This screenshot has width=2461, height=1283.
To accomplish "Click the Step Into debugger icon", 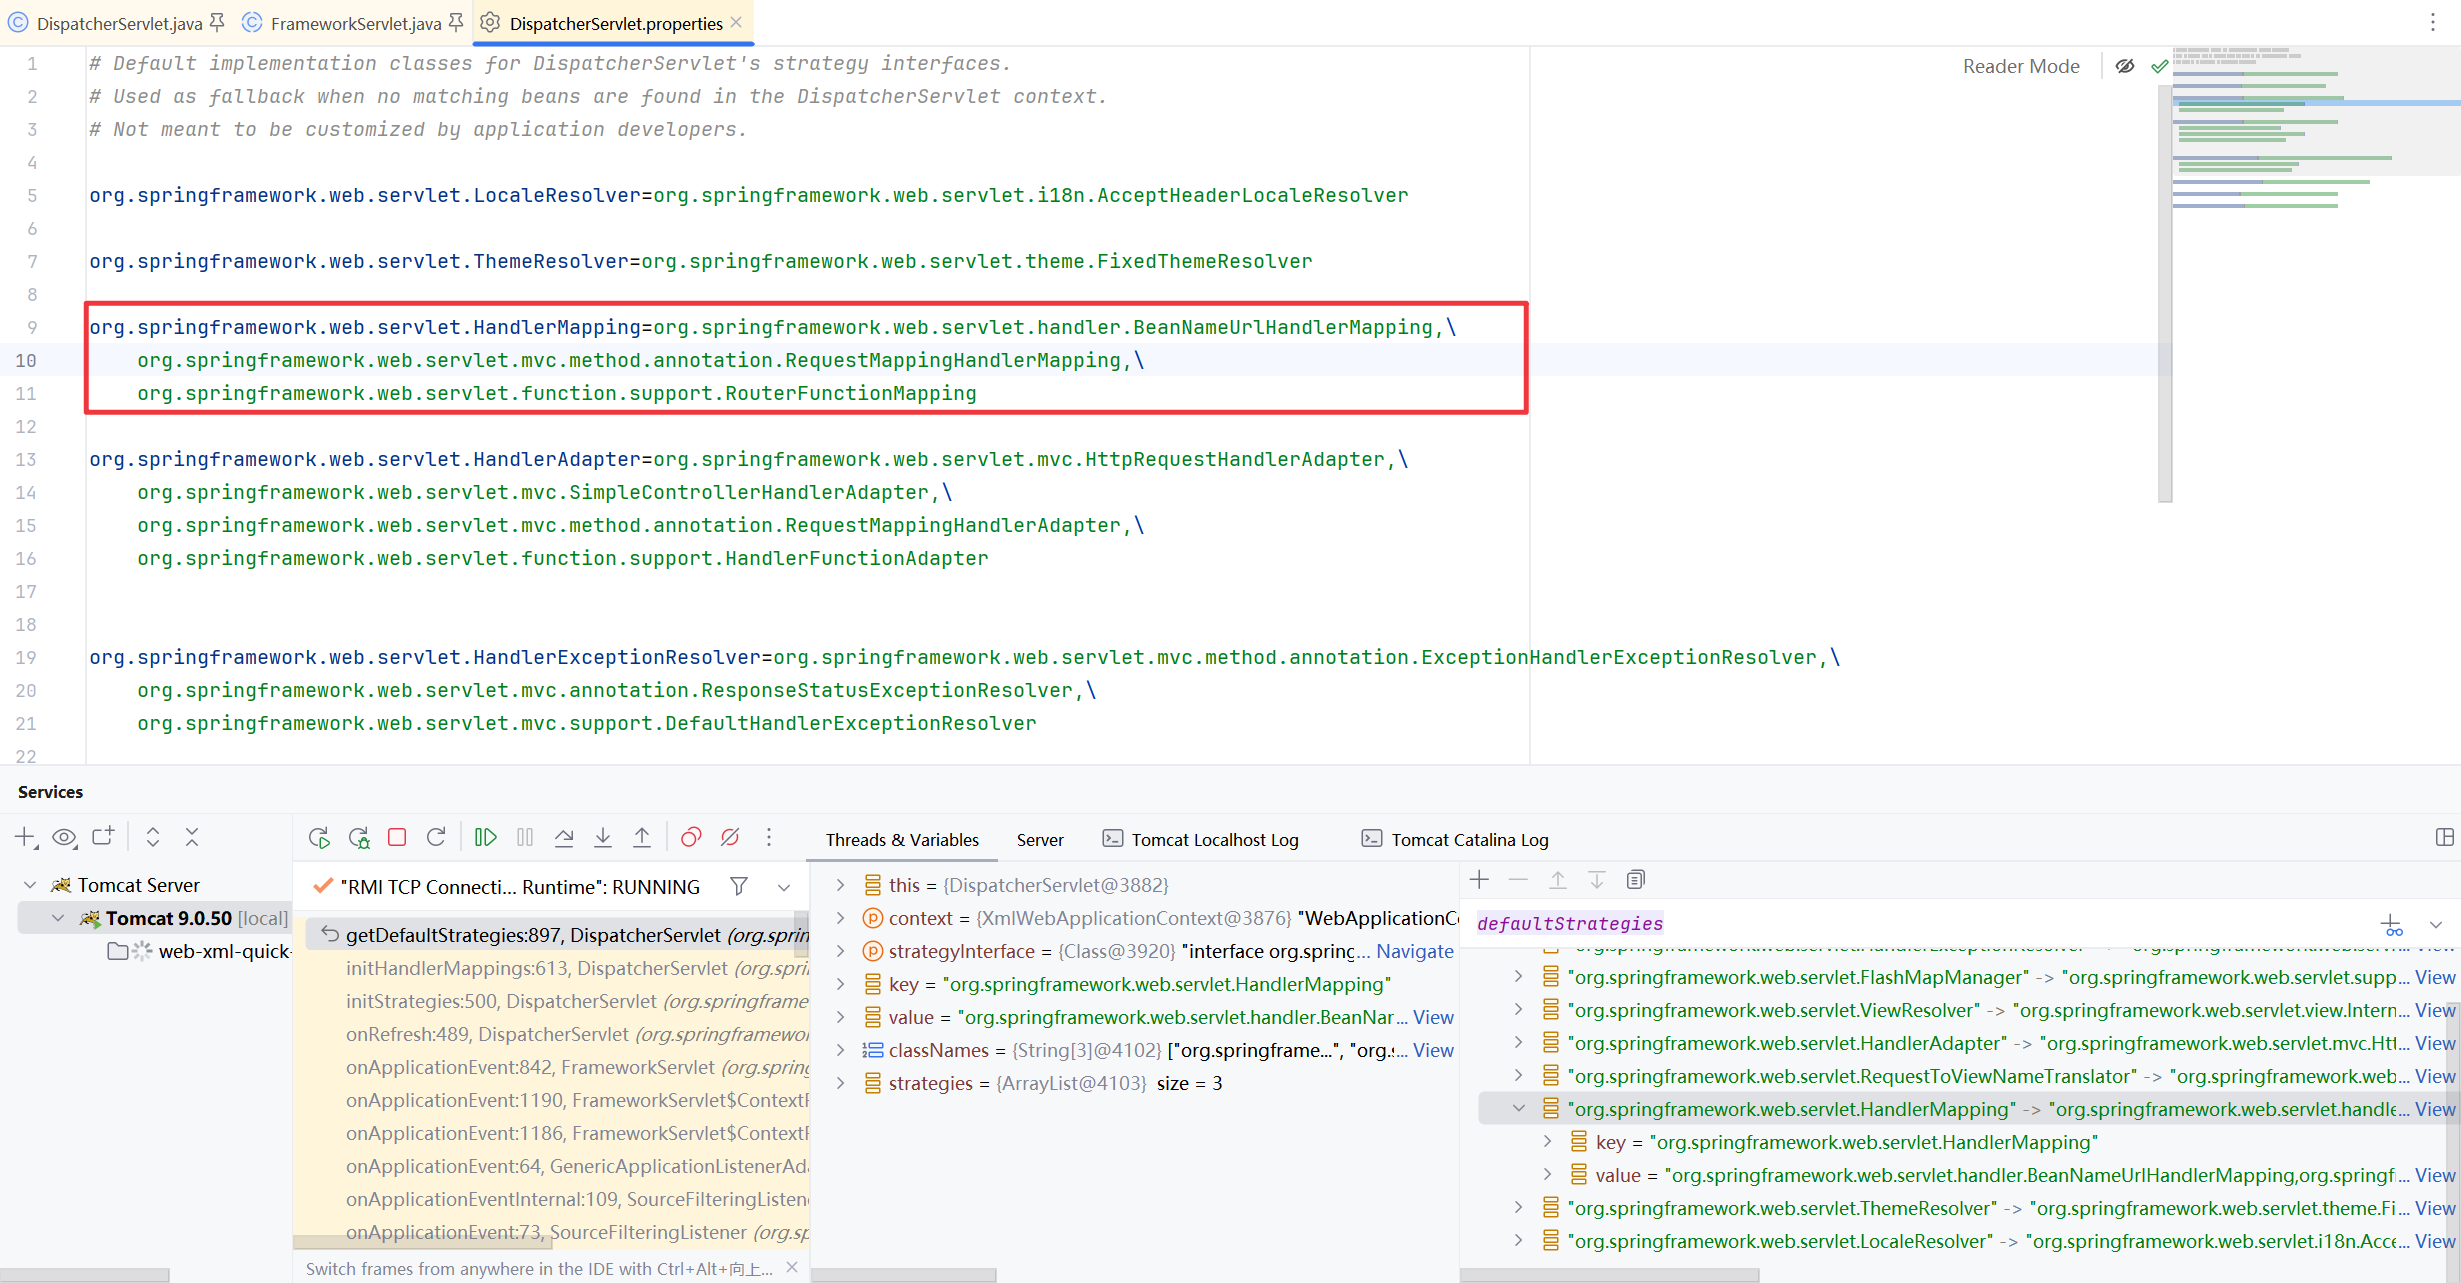I will pyautogui.click(x=603, y=838).
